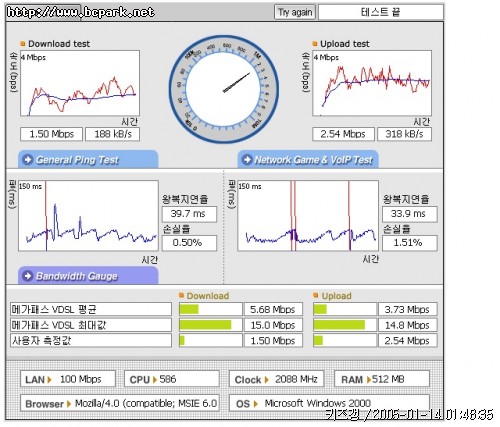Screen dimensions: 500x427
Task: Click the circular speedometer gauge
Action: (x=224, y=89)
